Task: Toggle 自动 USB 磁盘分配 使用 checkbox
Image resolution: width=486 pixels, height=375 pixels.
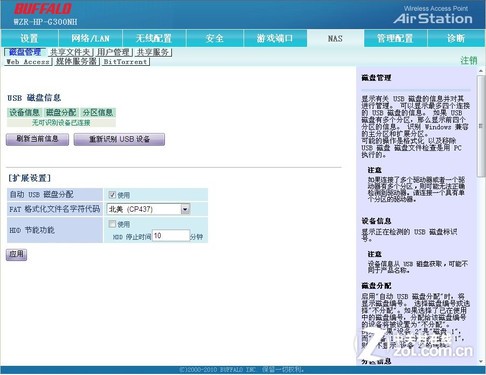Action: 112,195
